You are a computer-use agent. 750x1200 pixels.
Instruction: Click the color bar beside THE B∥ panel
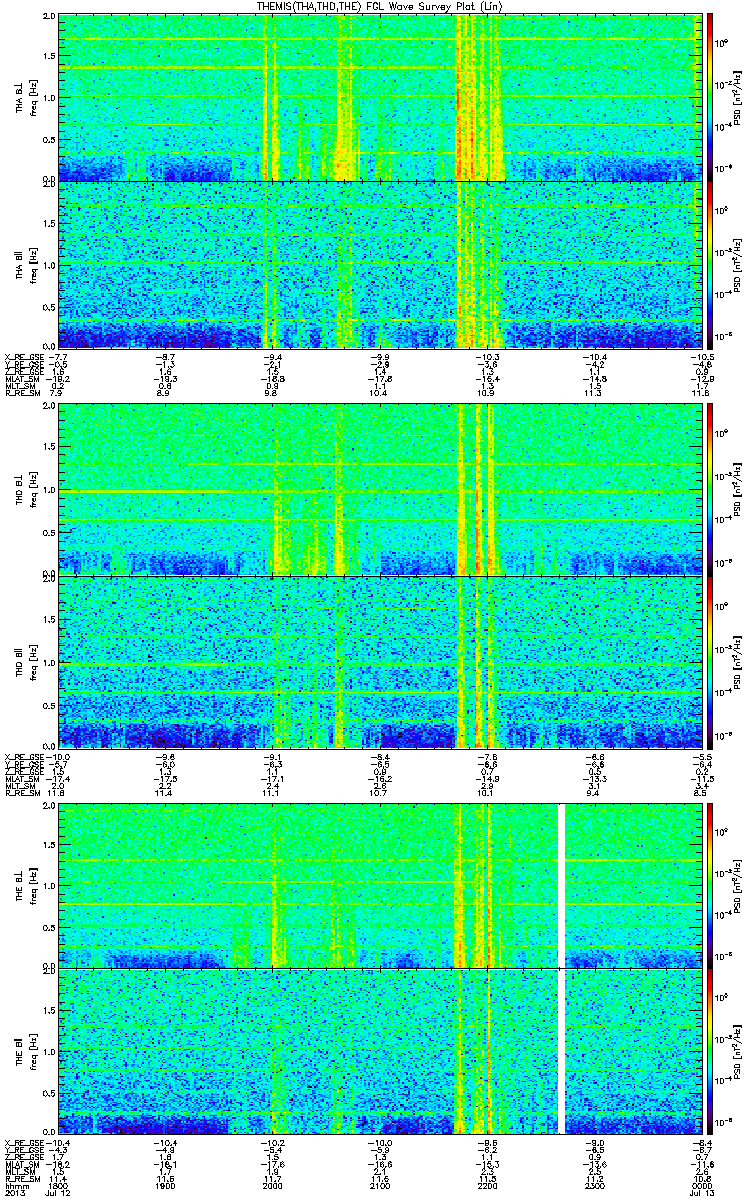710,1053
